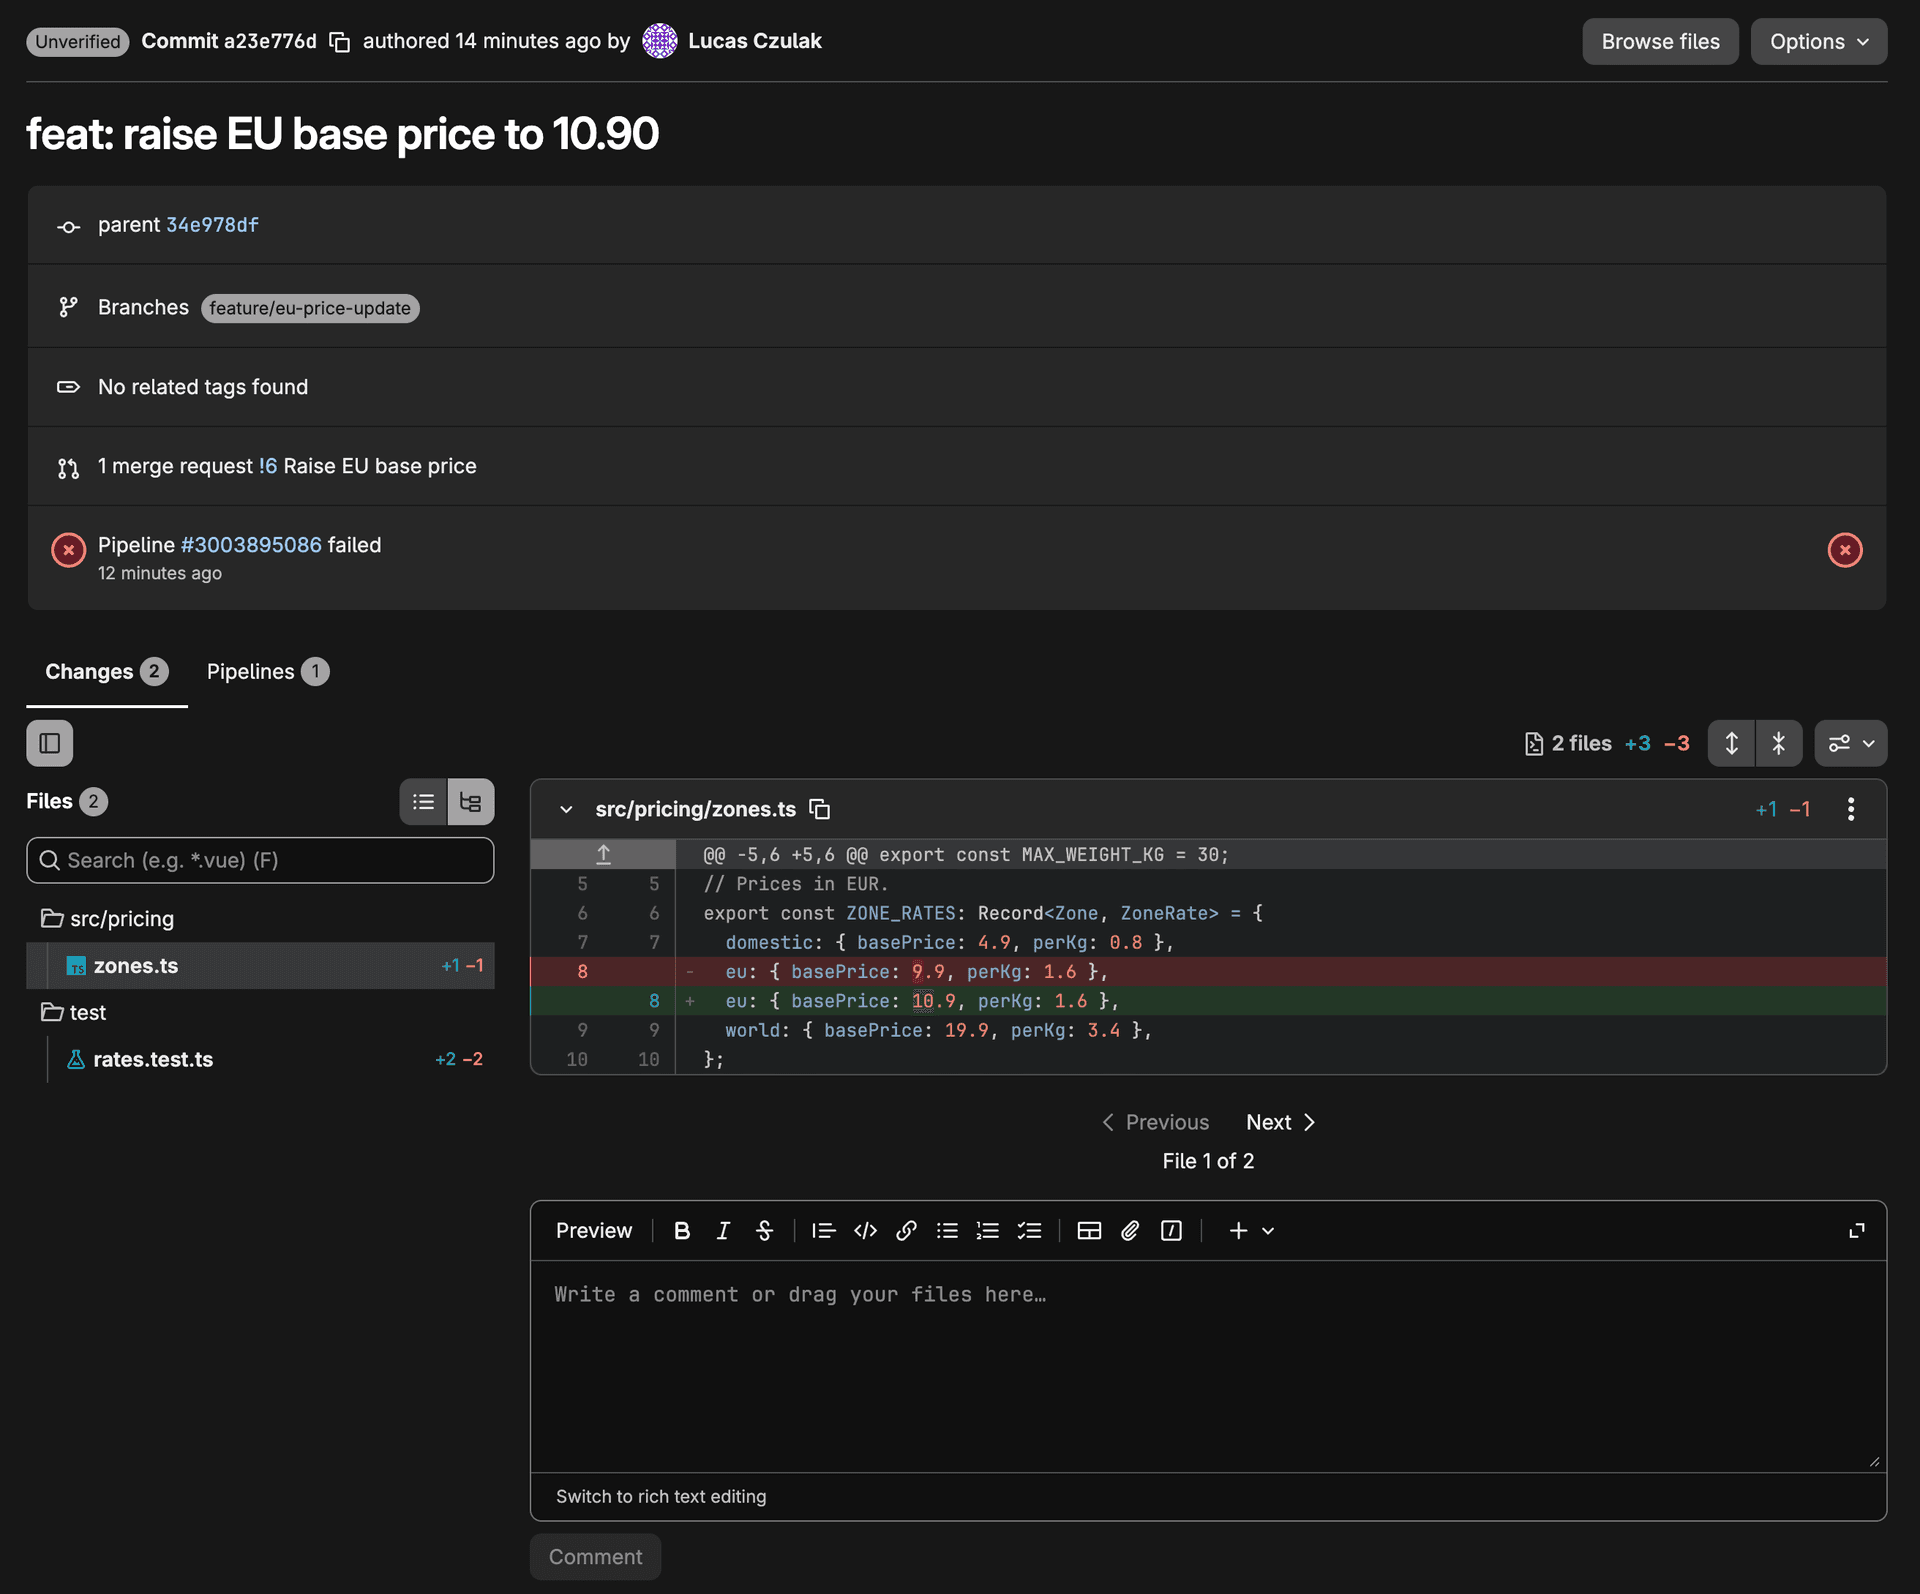Apply italic formatting in comment editor

[723, 1231]
